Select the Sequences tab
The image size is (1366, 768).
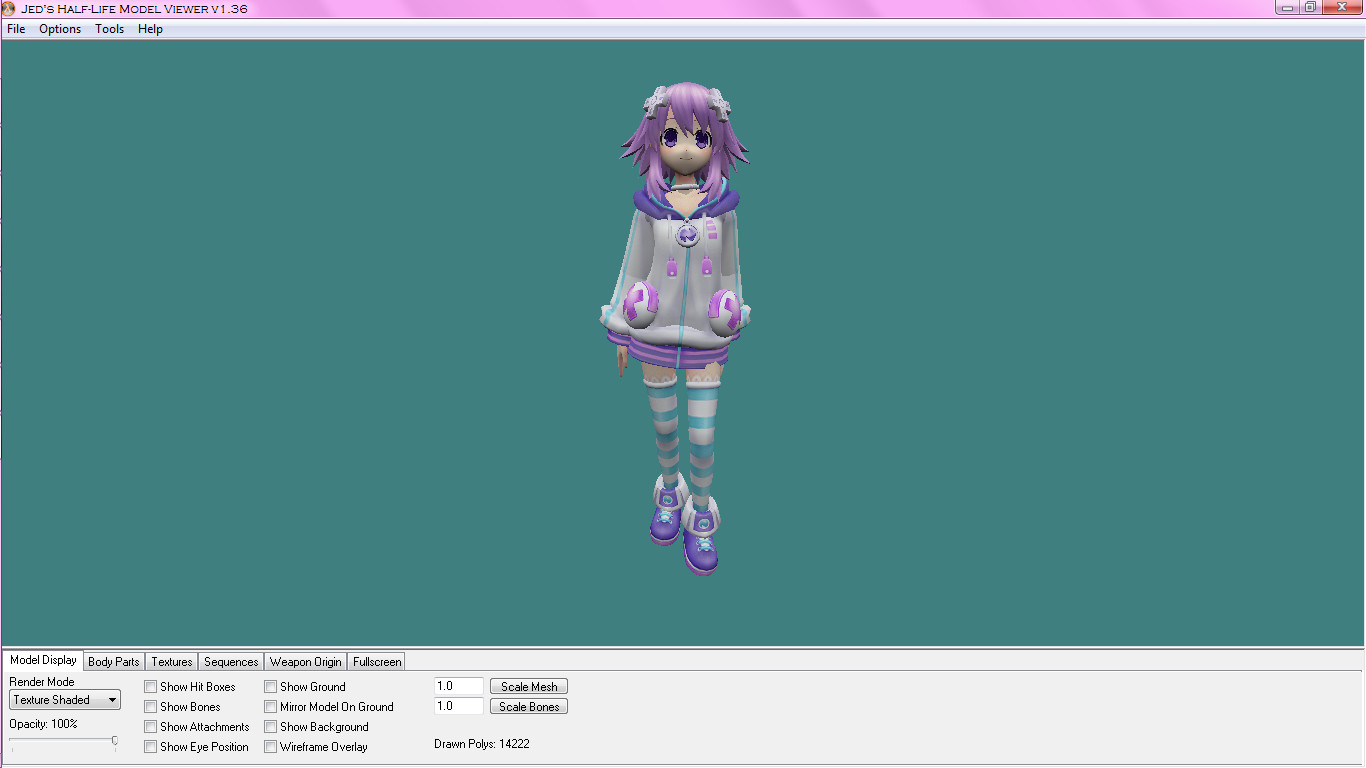click(x=230, y=661)
